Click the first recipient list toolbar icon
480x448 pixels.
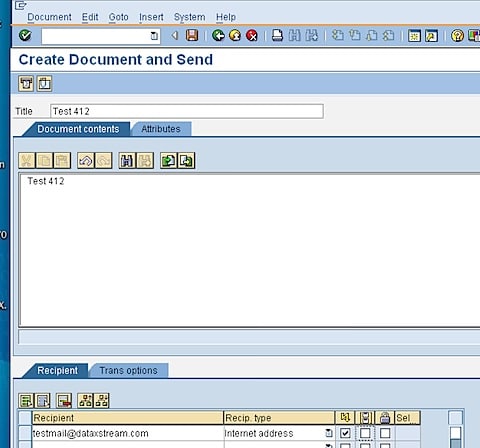tap(26, 400)
